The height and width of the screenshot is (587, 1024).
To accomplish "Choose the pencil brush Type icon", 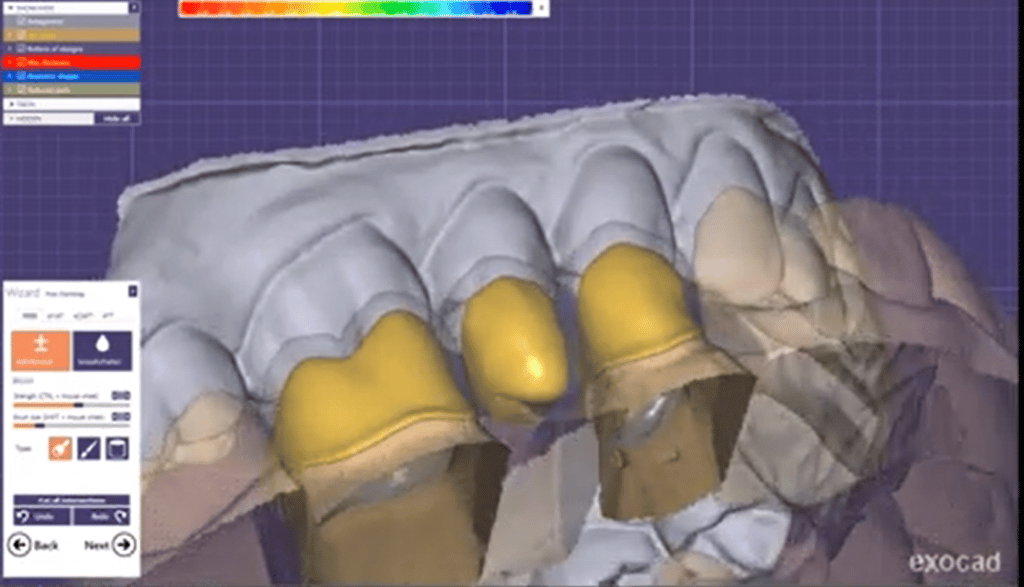I will pos(88,448).
